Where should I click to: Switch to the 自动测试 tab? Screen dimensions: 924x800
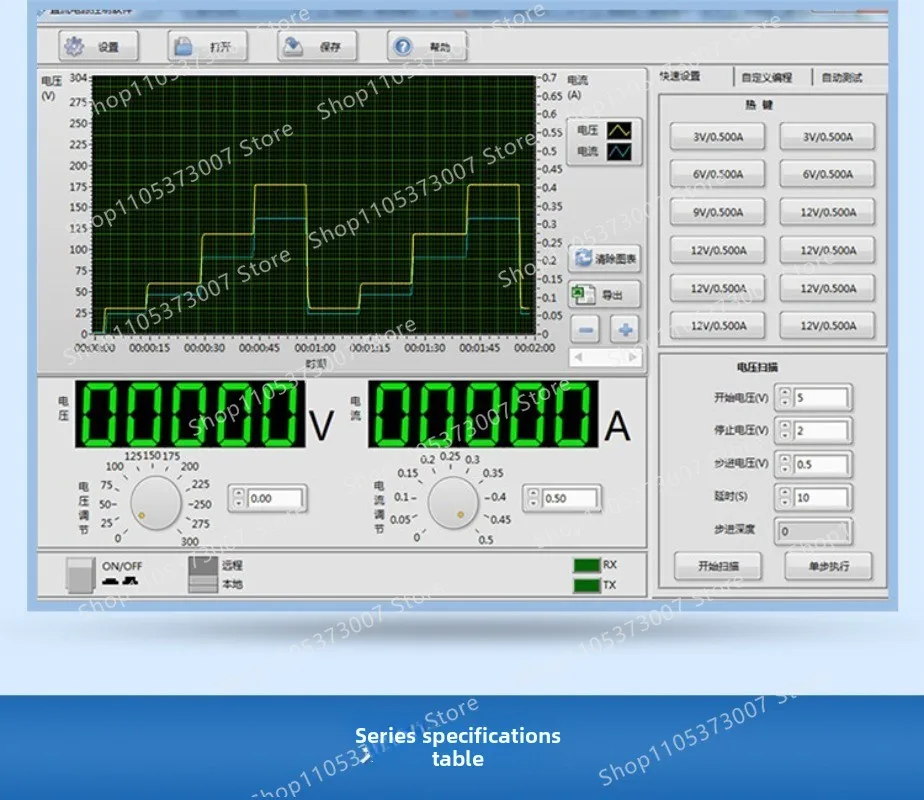(842, 77)
